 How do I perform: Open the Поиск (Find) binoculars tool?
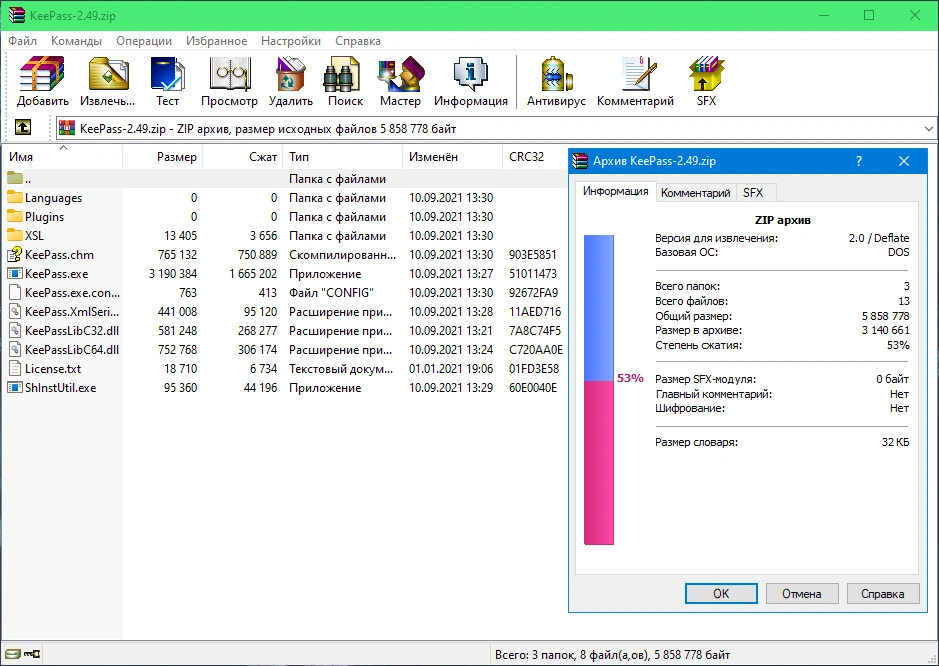[341, 74]
